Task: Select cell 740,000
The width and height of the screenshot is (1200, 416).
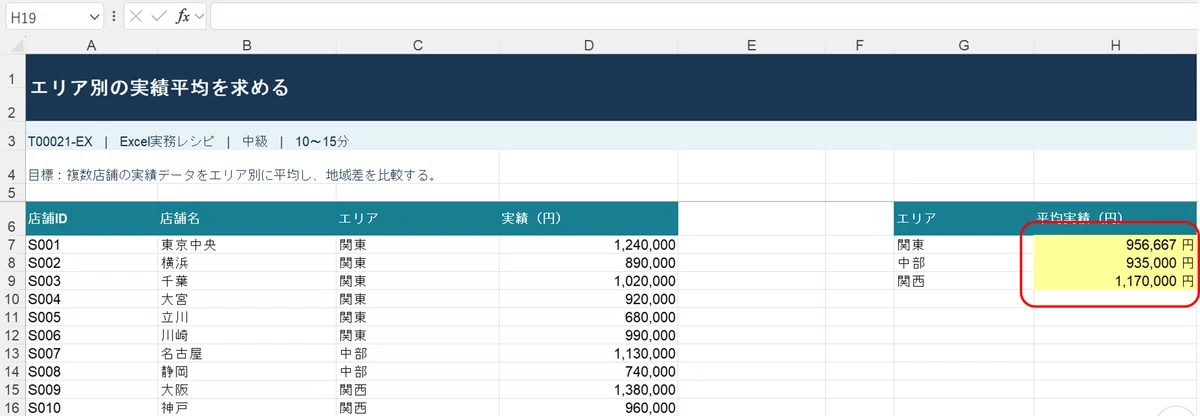Action: (x=588, y=371)
